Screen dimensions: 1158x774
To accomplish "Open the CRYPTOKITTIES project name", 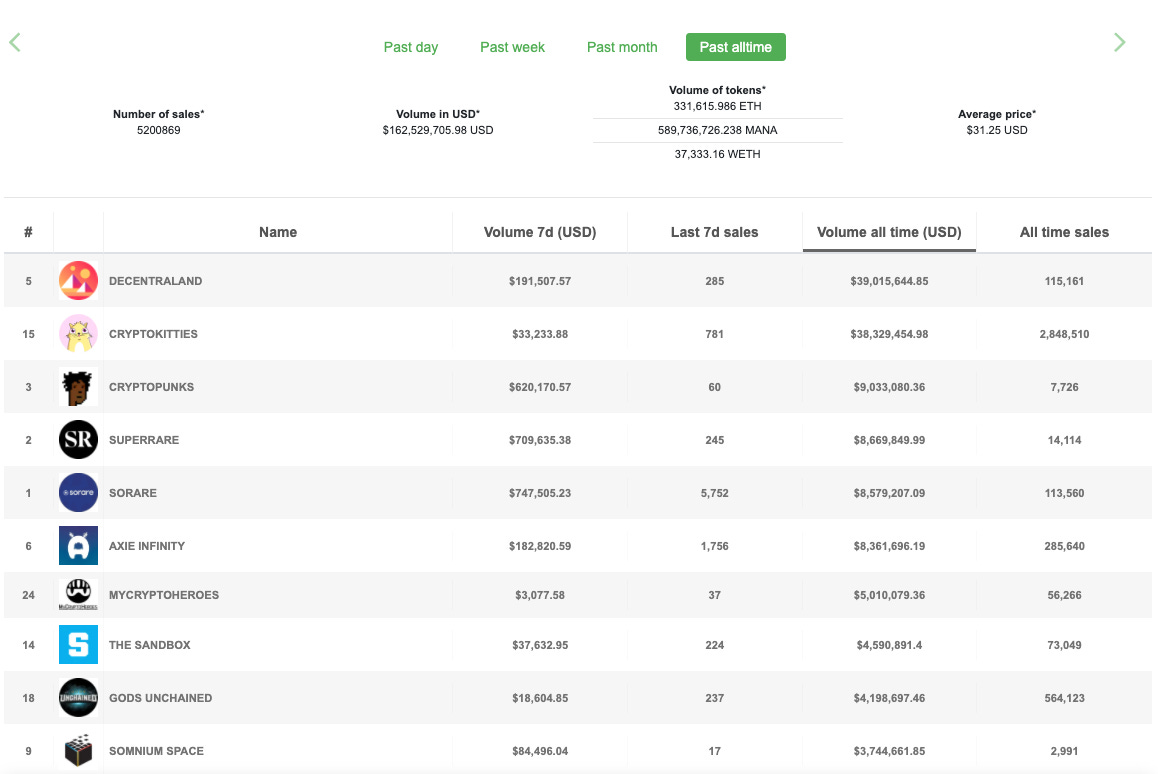I will click(x=153, y=334).
